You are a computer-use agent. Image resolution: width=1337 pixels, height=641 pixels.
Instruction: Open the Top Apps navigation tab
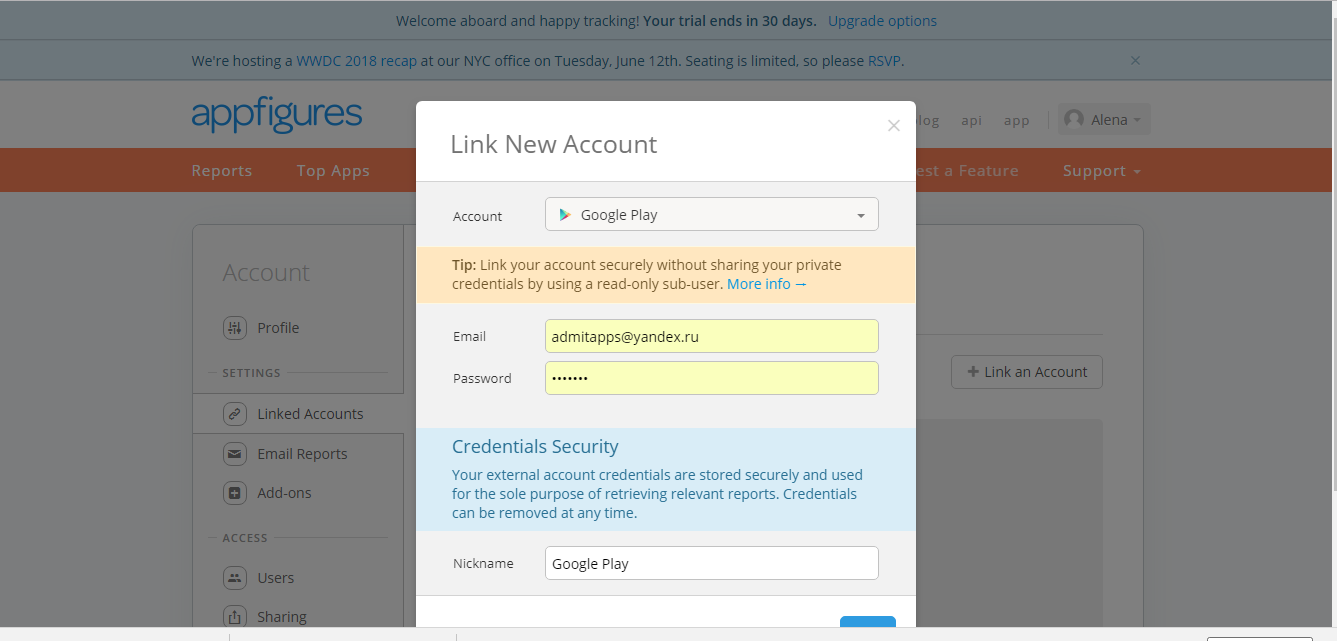(x=333, y=171)
